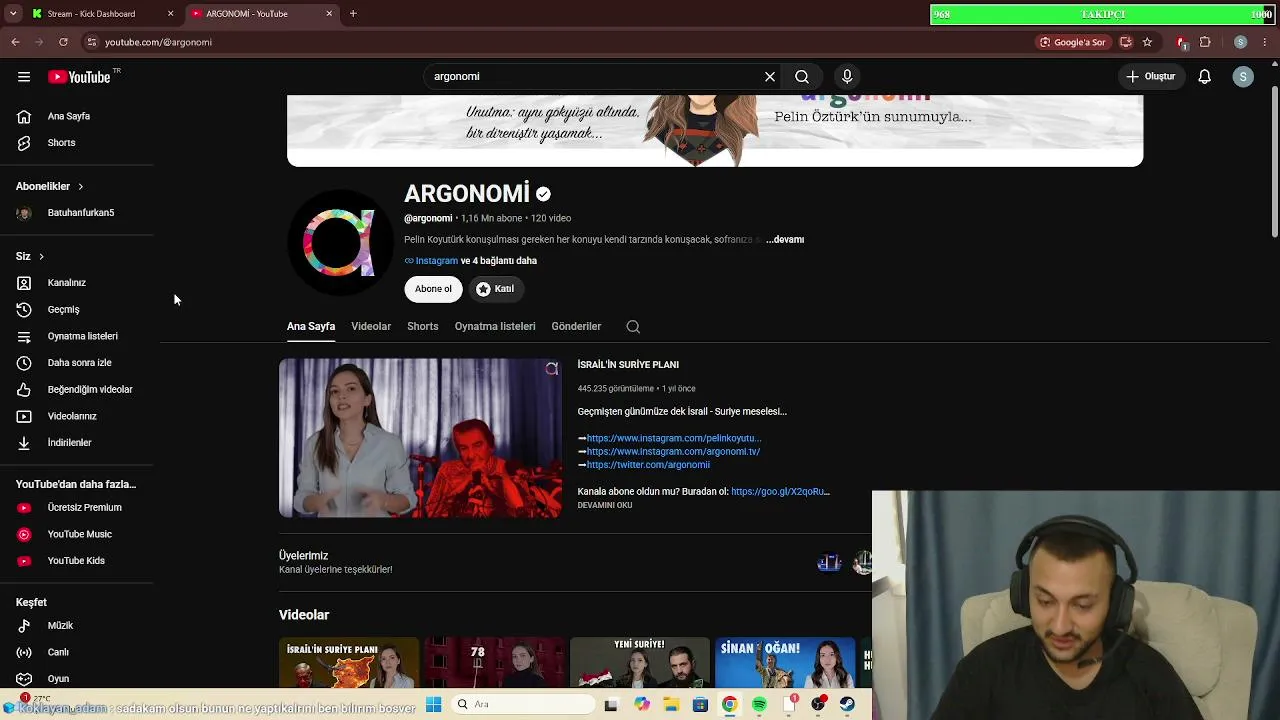1280x720 pixels.
Task: Open the YENİ SURİYE video thumbnail
Action: point(640,663)
